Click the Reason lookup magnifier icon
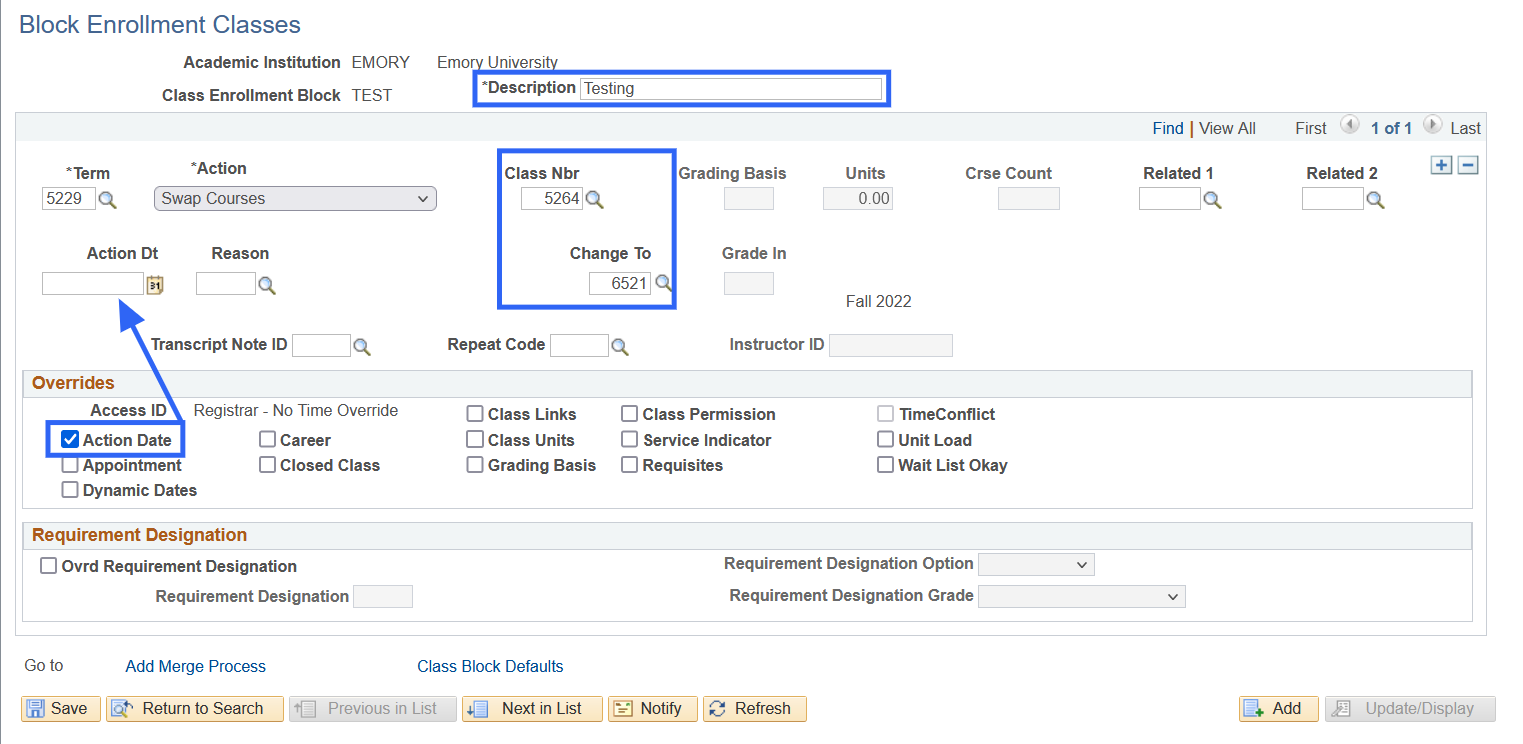This screenshot has height=744, width=1523. click(x=267, y=285)
